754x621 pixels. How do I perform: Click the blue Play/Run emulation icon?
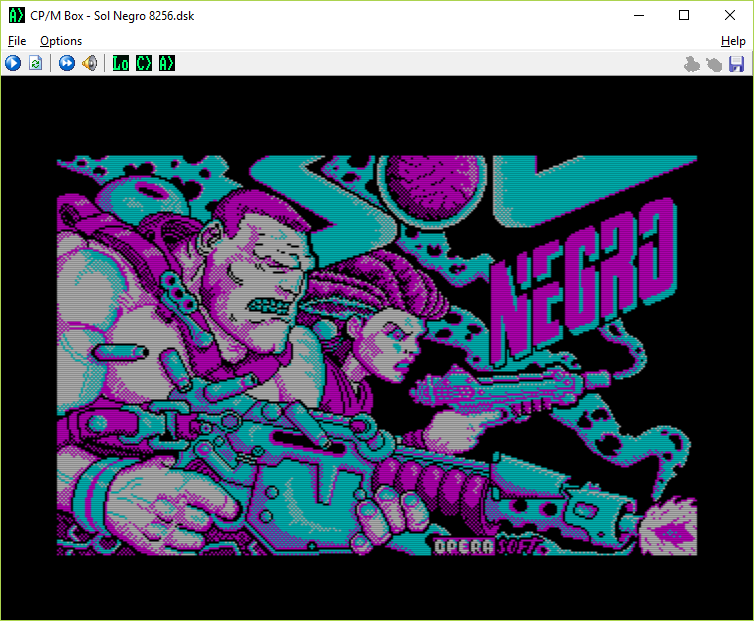(x=13, y=63)
